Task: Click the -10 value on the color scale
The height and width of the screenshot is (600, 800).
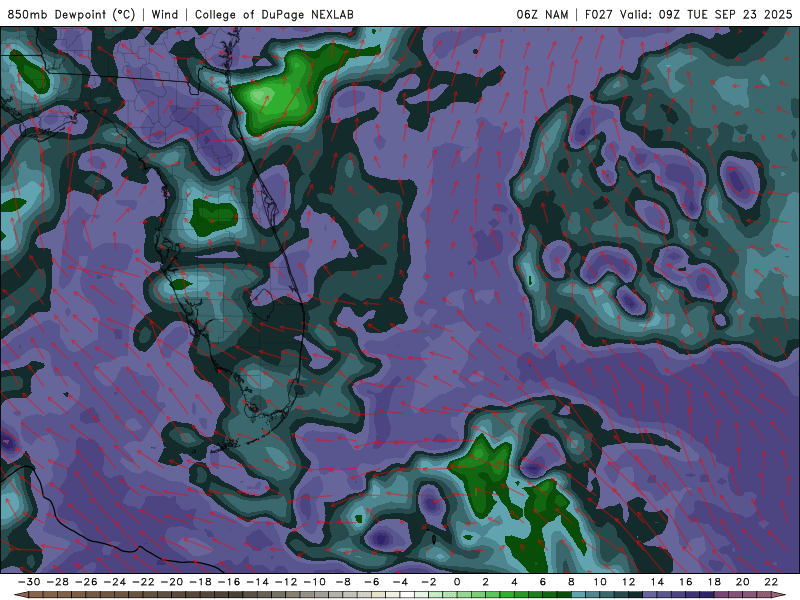Action: tap(314, 582)
